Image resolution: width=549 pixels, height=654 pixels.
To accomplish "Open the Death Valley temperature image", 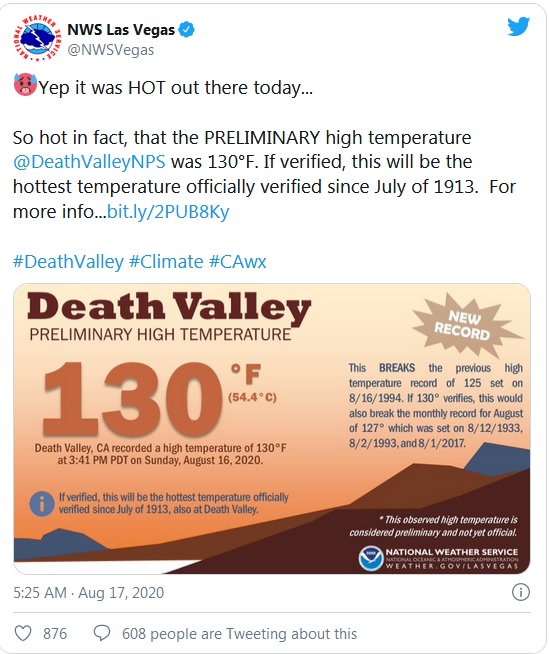I will 272,429.
